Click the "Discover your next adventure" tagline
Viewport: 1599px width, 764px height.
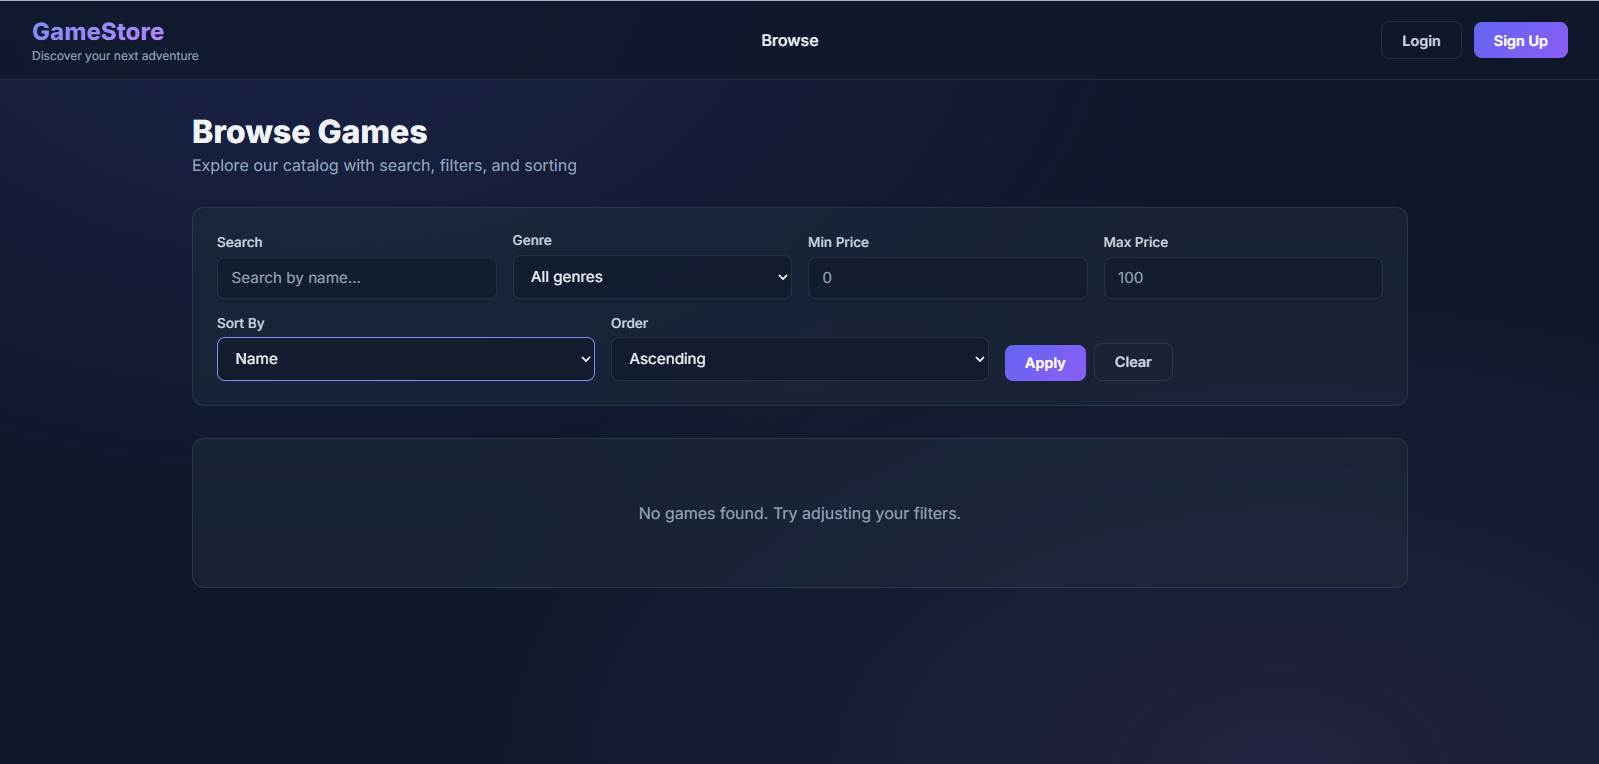click(x=115, y=56)
